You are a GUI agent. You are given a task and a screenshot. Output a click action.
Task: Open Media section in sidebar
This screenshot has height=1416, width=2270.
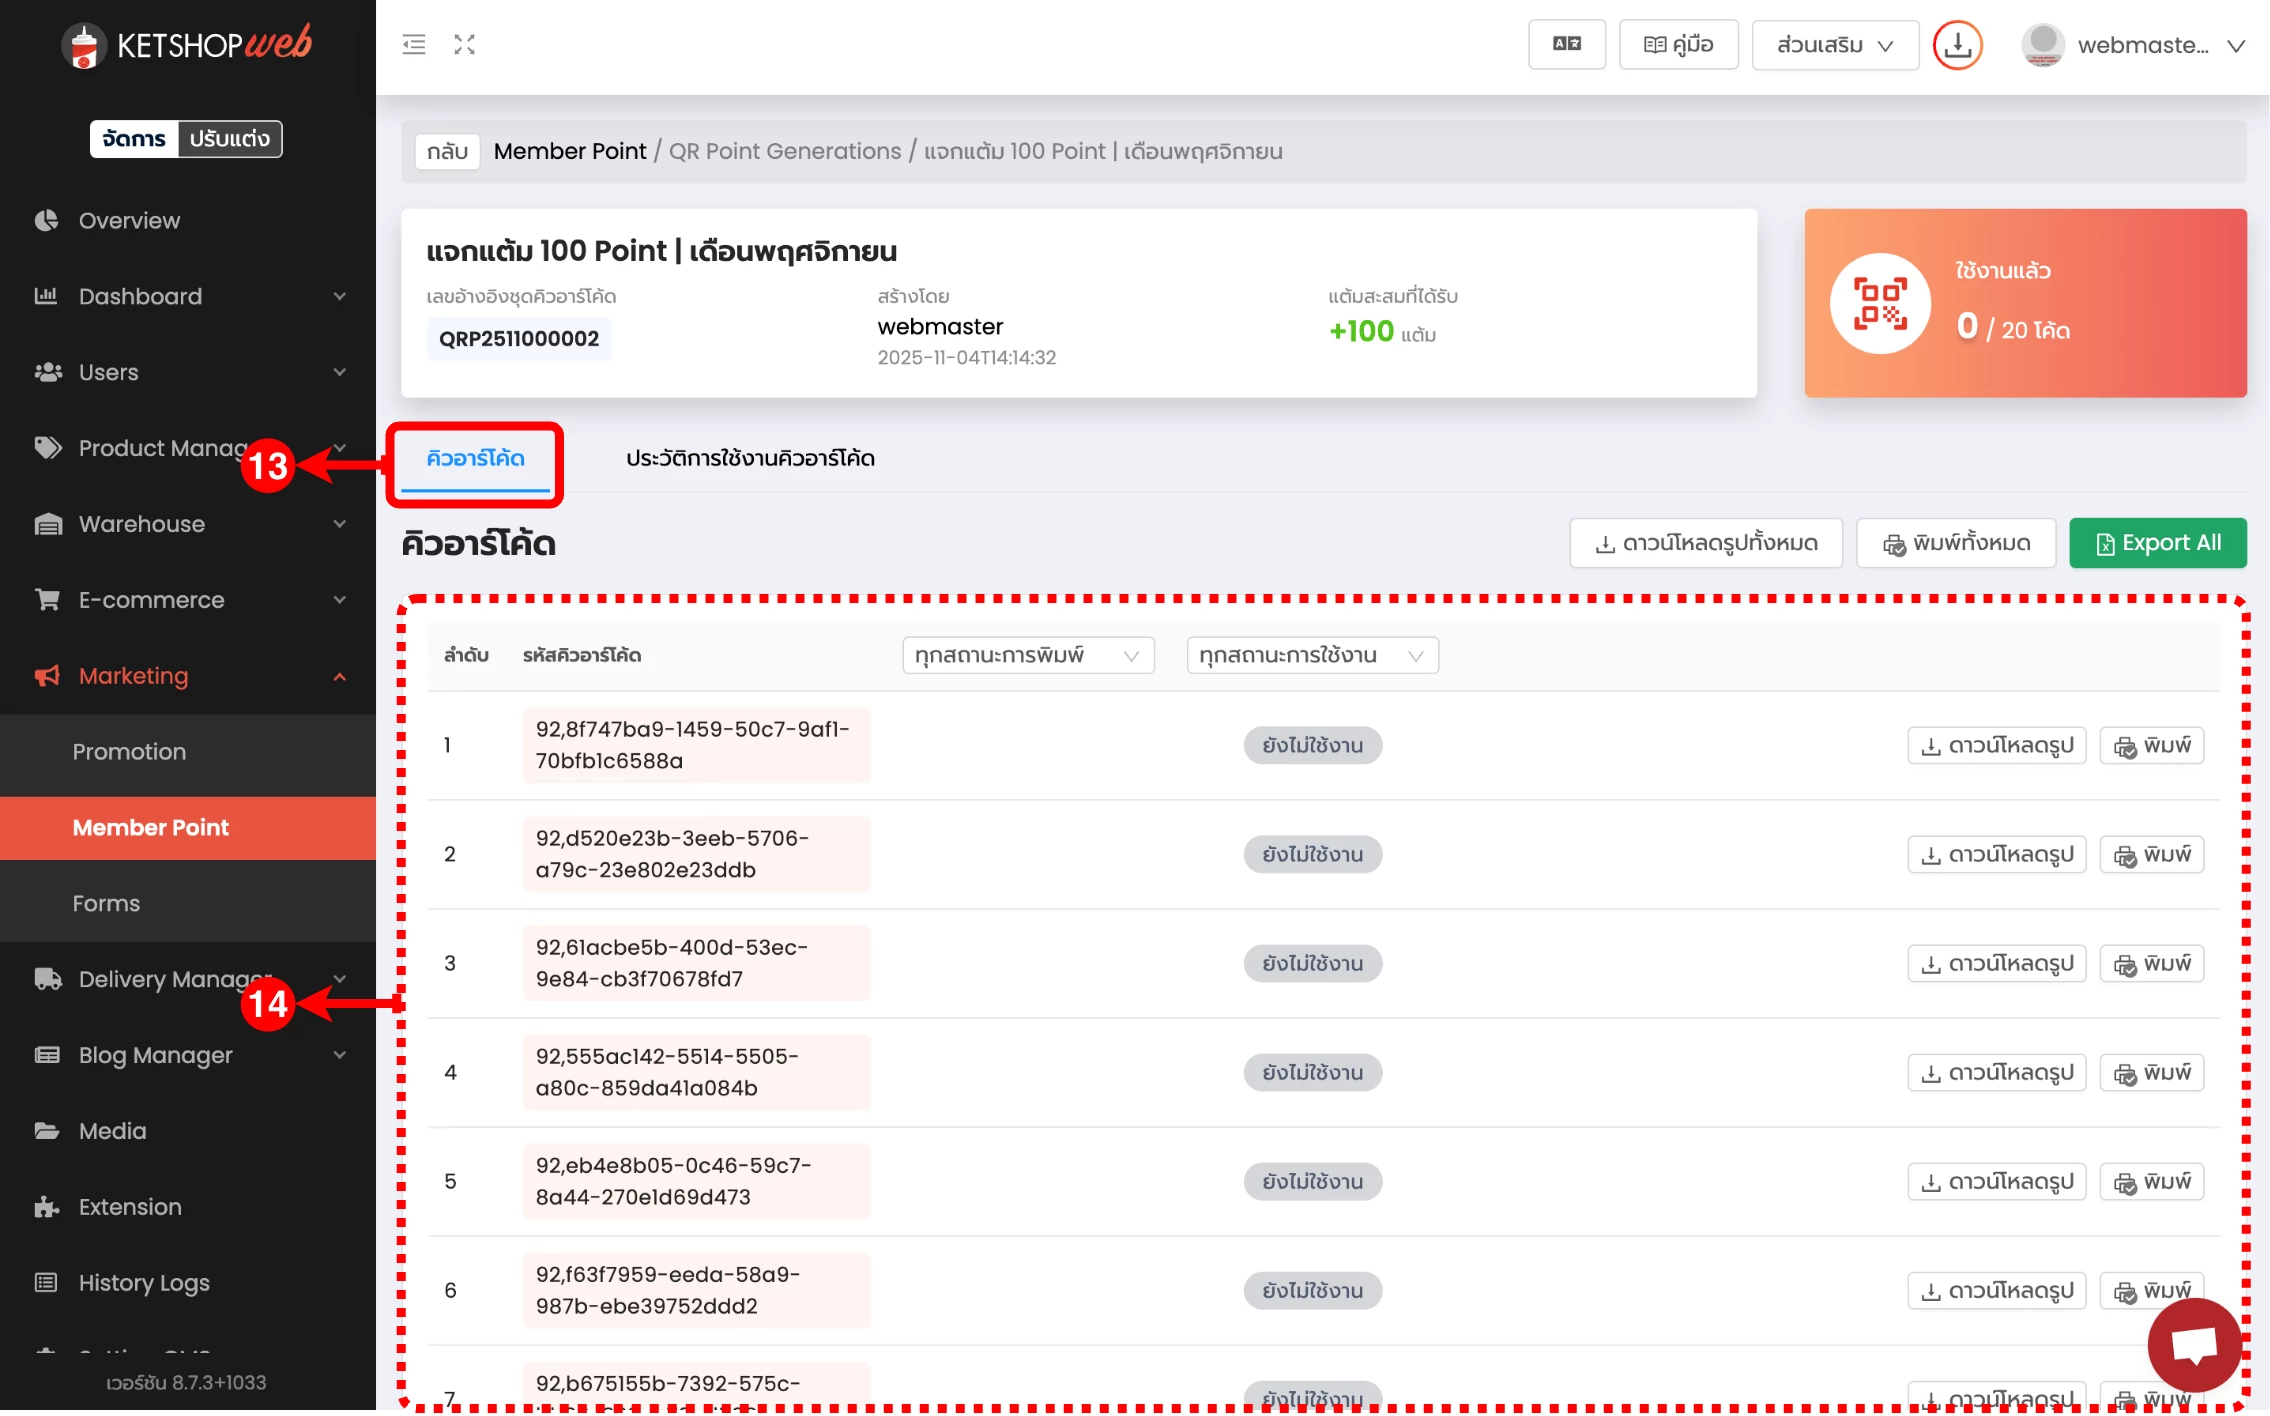112,1131
